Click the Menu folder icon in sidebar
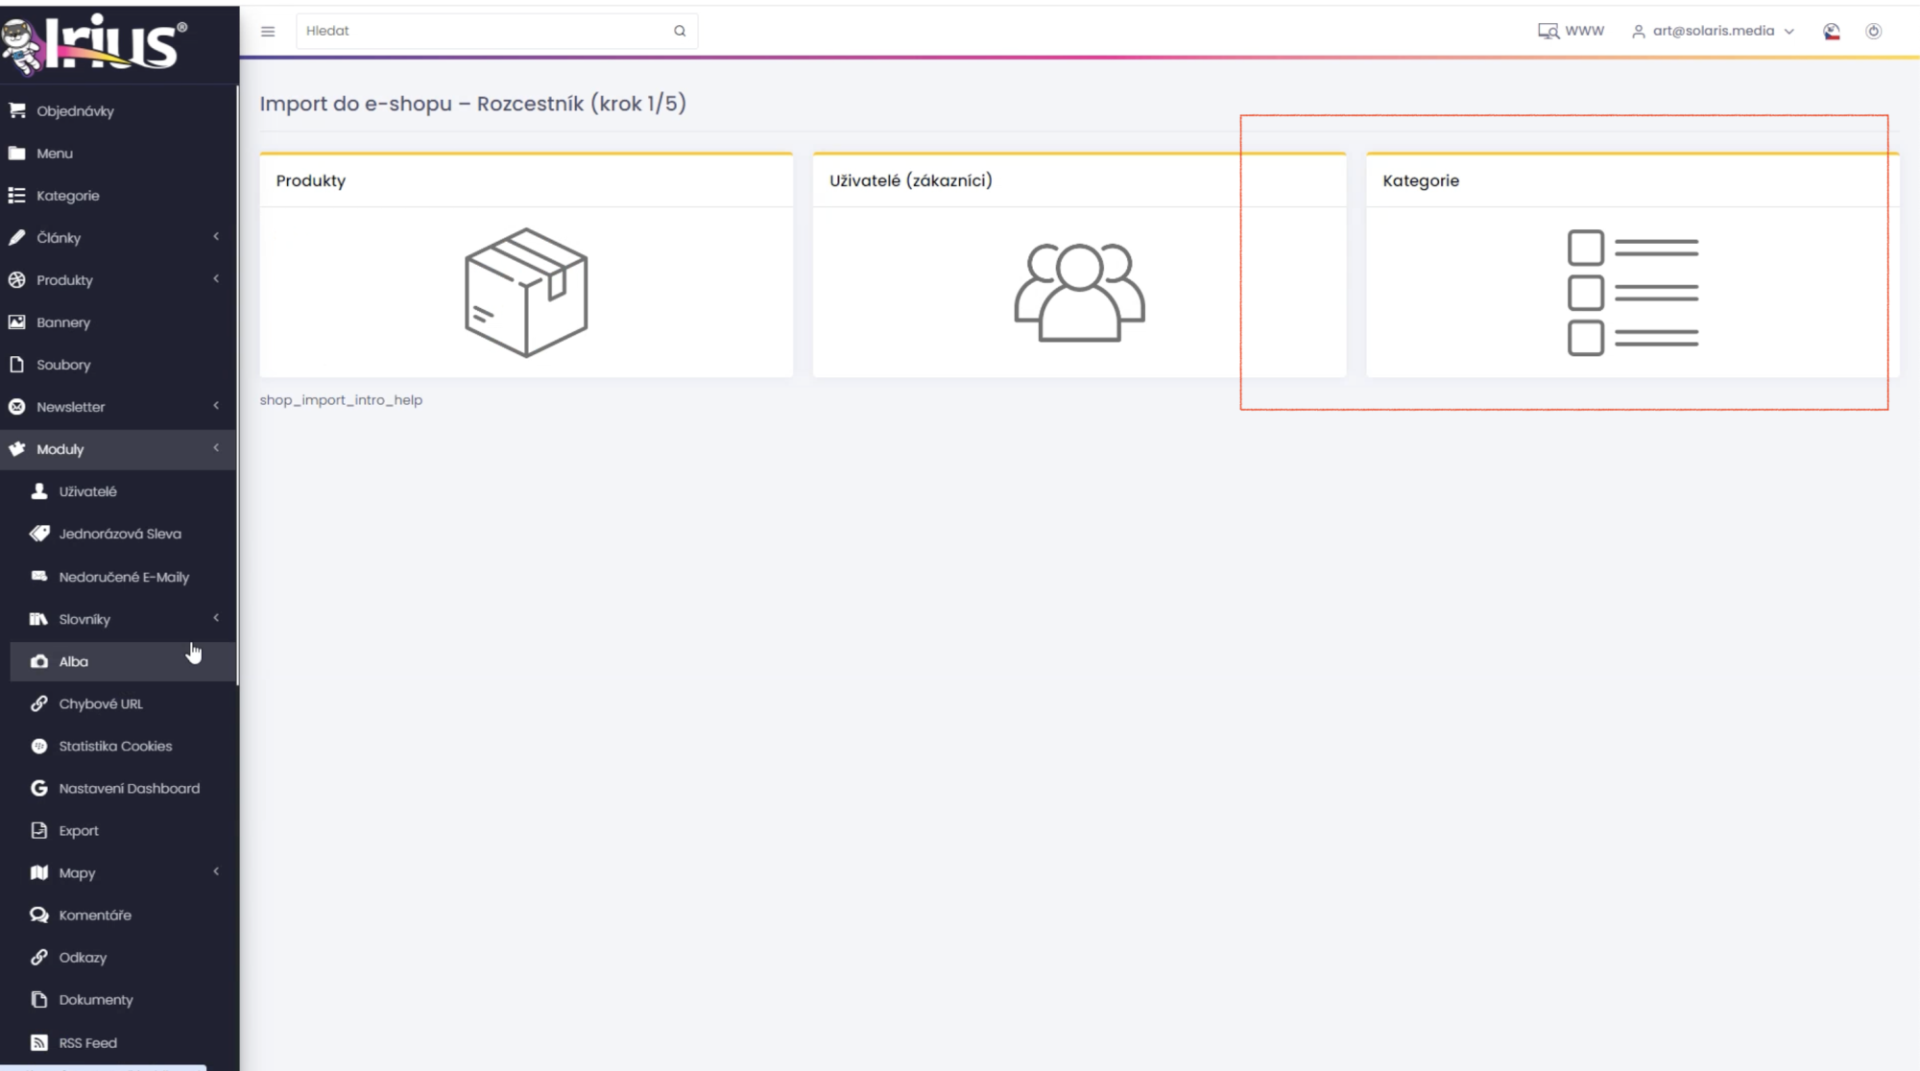This screenshot has width=1920, height=1071. pyautogui.click(x=17, y=153)
